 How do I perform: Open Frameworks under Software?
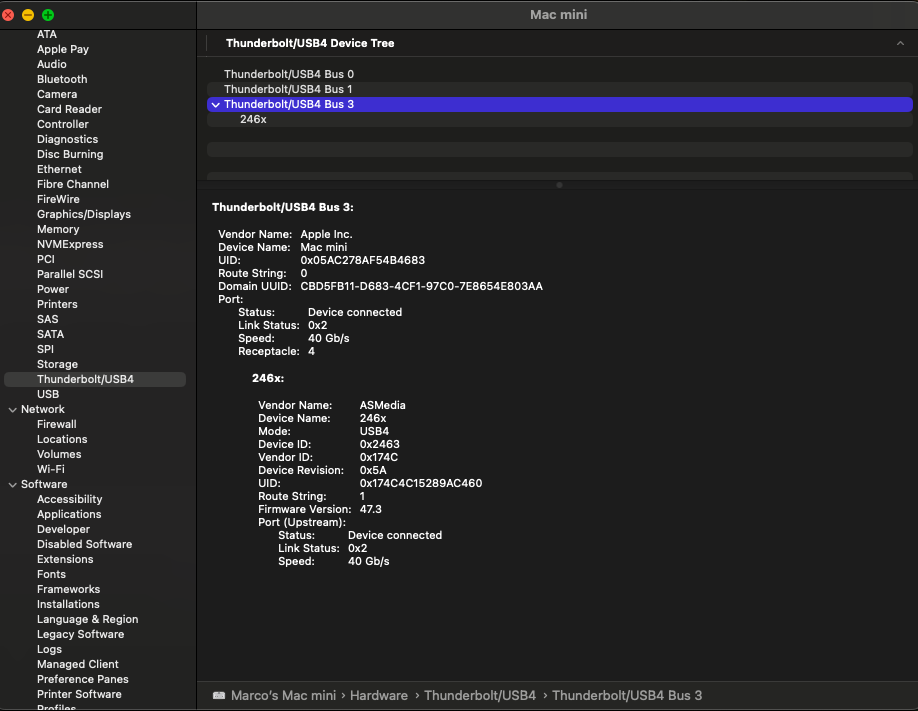click(x=68, y=589)
